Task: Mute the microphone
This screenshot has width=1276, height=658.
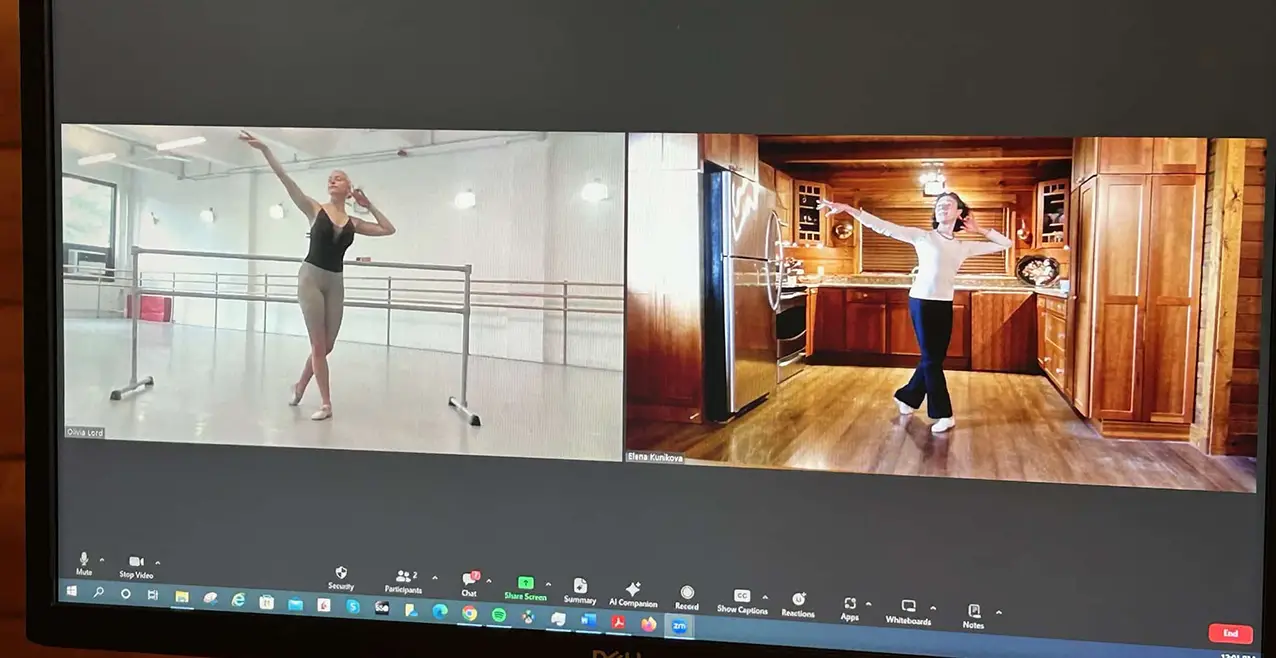Action: [x=84, y=559]
